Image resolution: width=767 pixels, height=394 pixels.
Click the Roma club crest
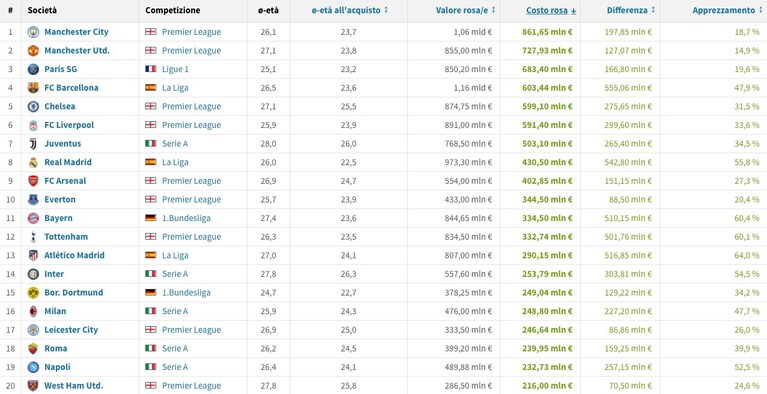coord(33,348)
